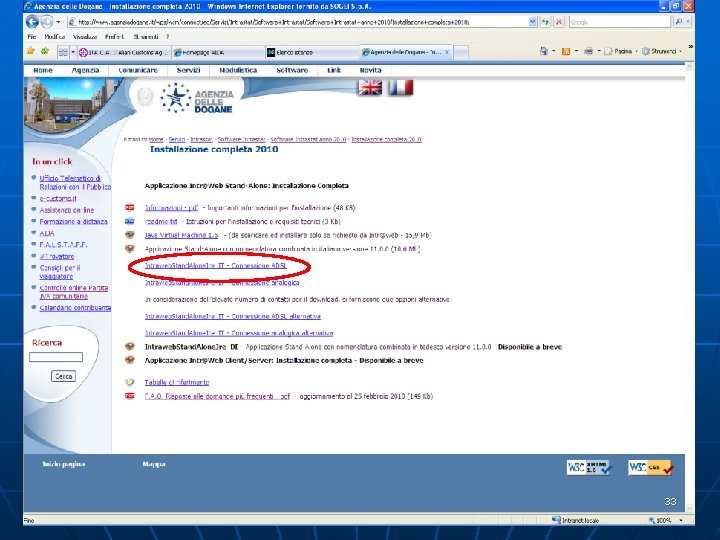720x540 pixels.
Task: Open the recent pages dropdown arrow
Action: click(x=58, y=22)
